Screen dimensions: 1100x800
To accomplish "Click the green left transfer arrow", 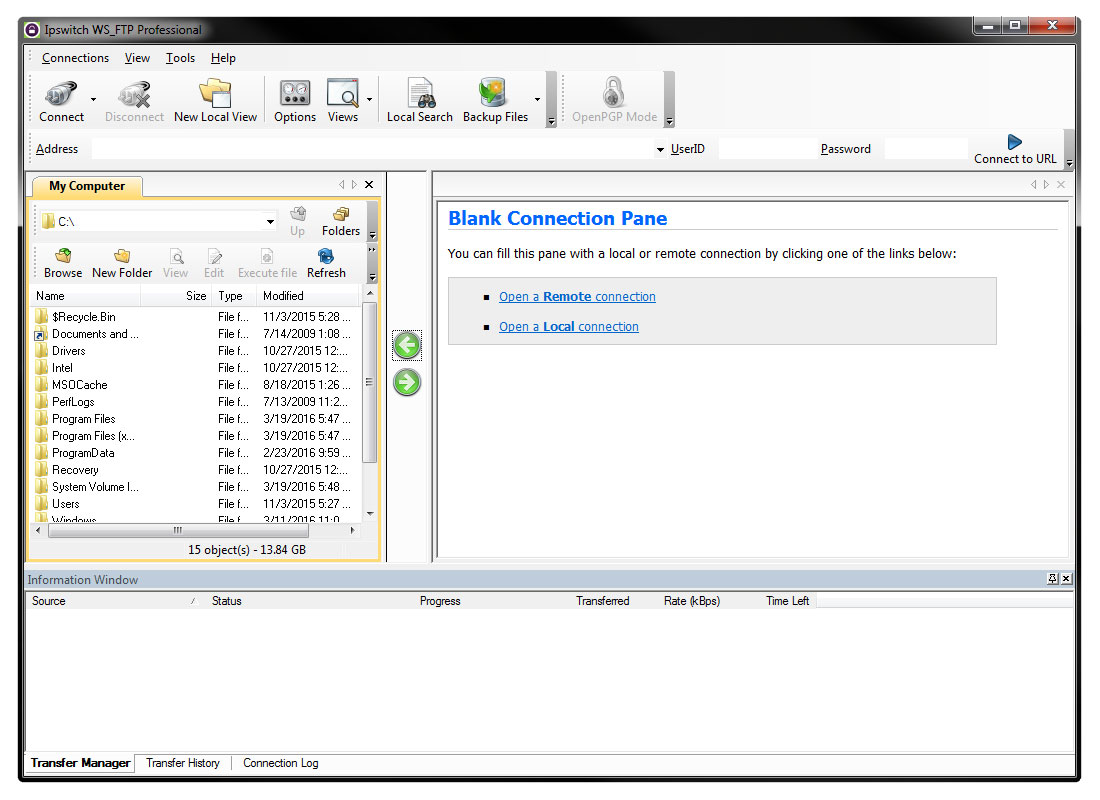I will click(x=407, y=345).
